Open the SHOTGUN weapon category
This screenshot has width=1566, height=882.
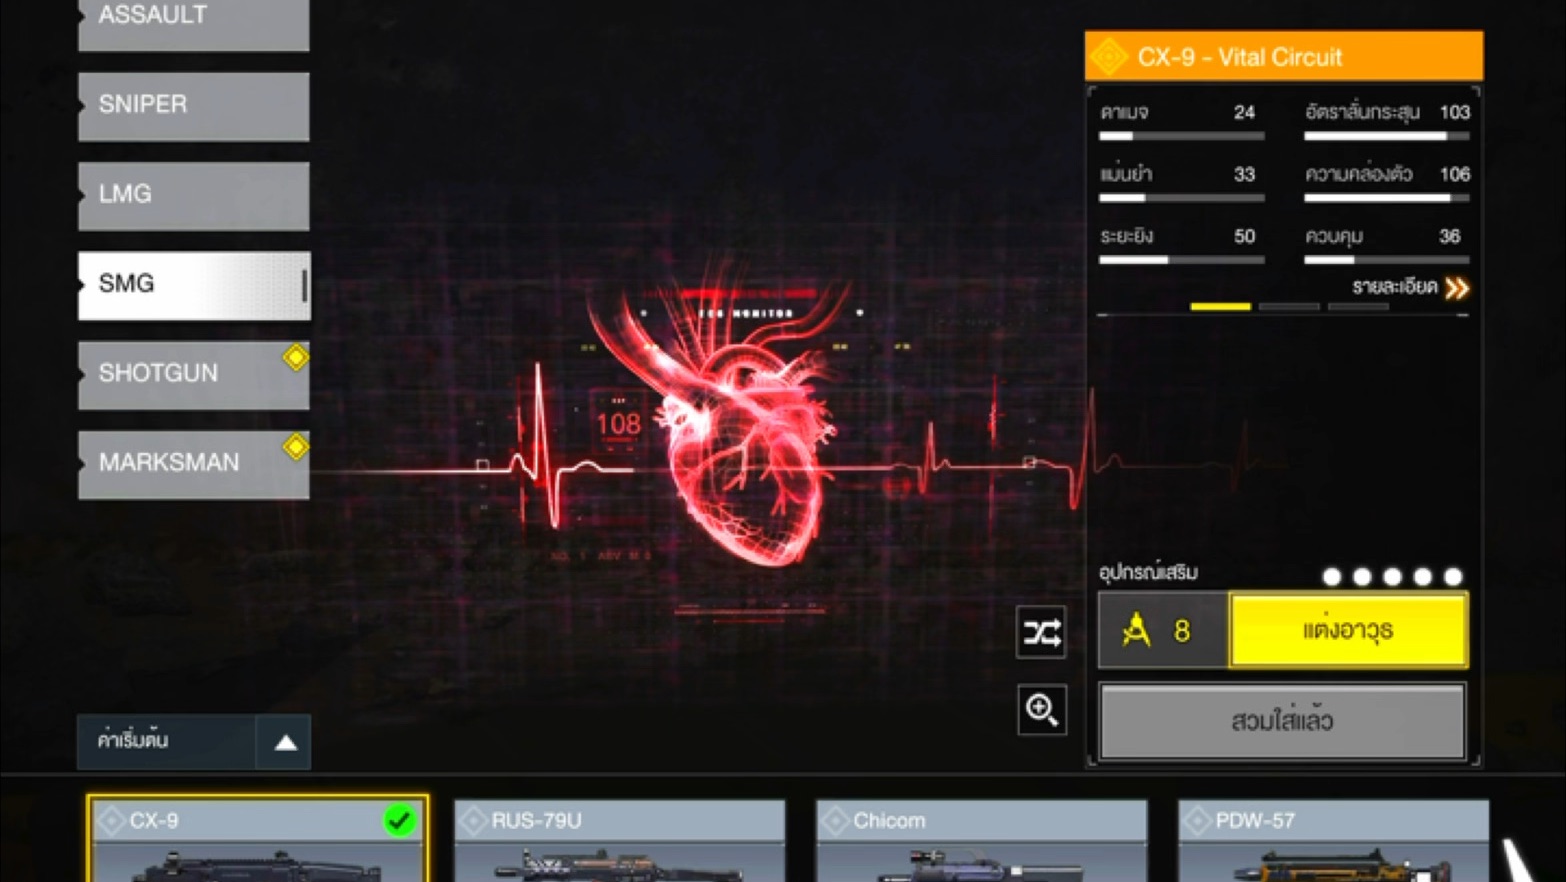194,375
